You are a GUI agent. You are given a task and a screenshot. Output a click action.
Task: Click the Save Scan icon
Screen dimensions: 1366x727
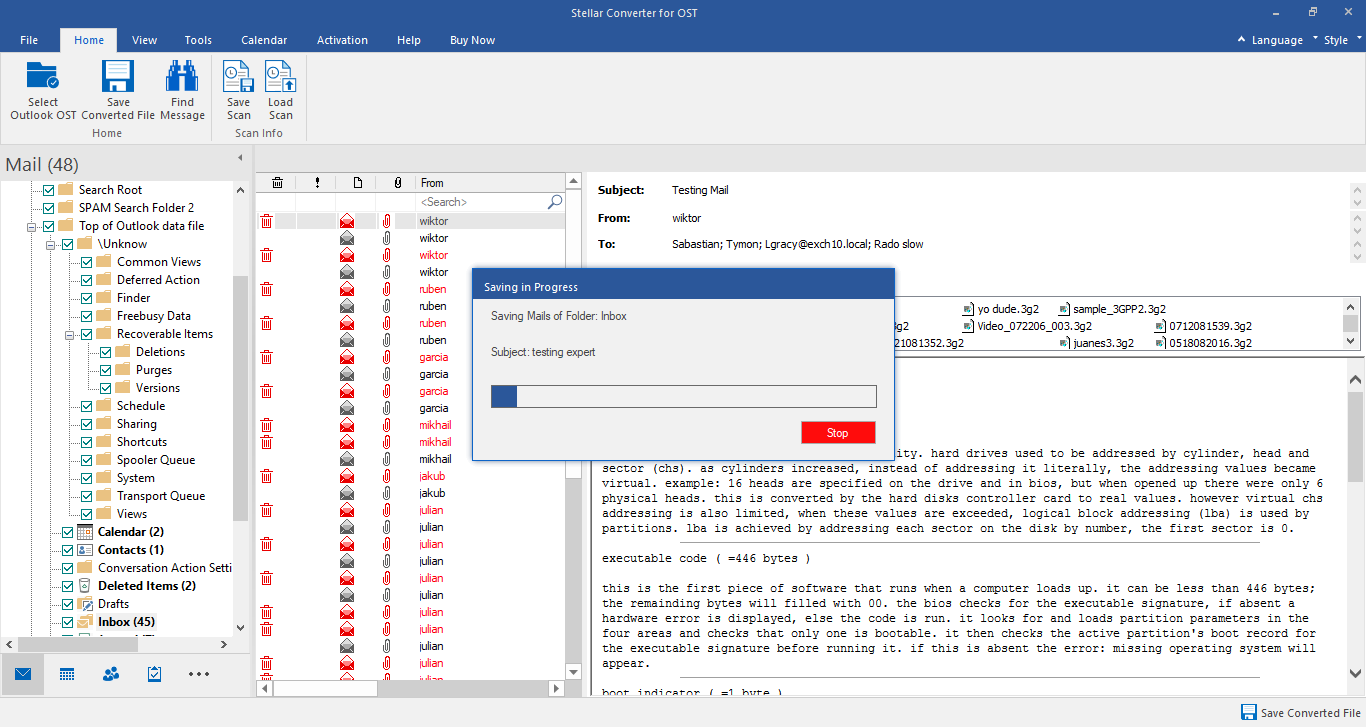point(238,77)
